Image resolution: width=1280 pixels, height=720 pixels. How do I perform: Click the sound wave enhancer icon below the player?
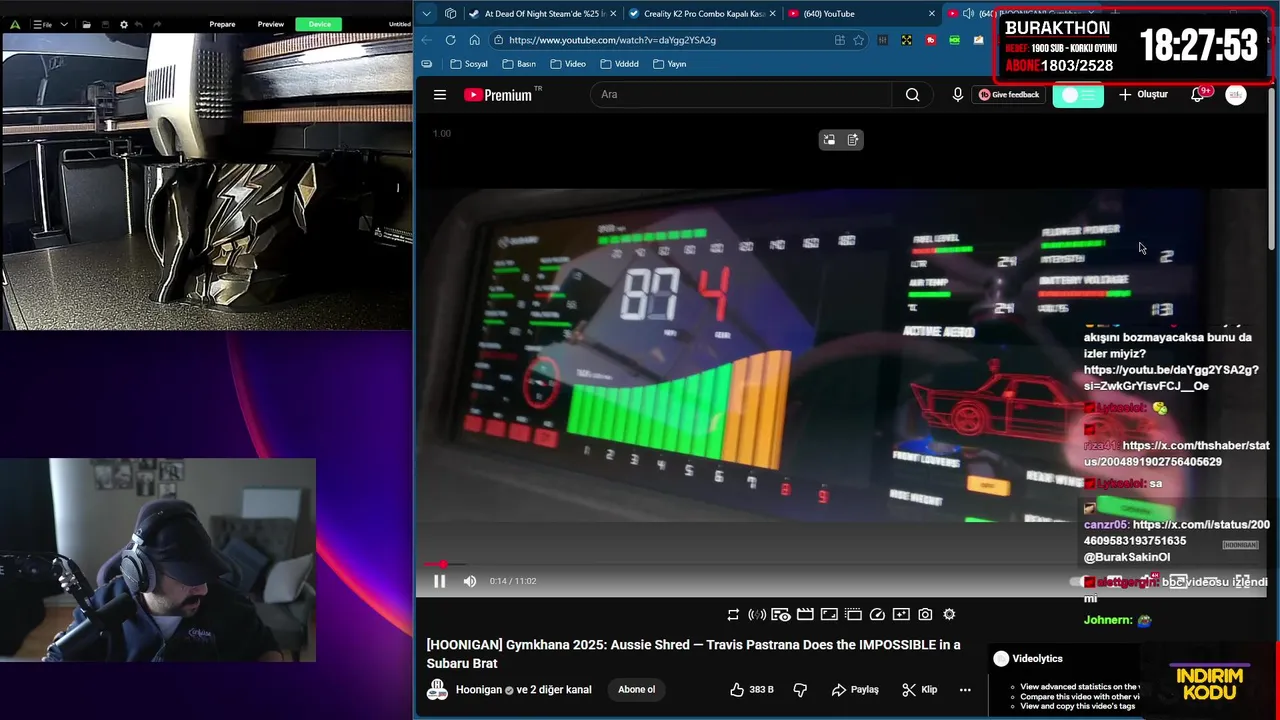pyautogui.click(x=757, y=615)
